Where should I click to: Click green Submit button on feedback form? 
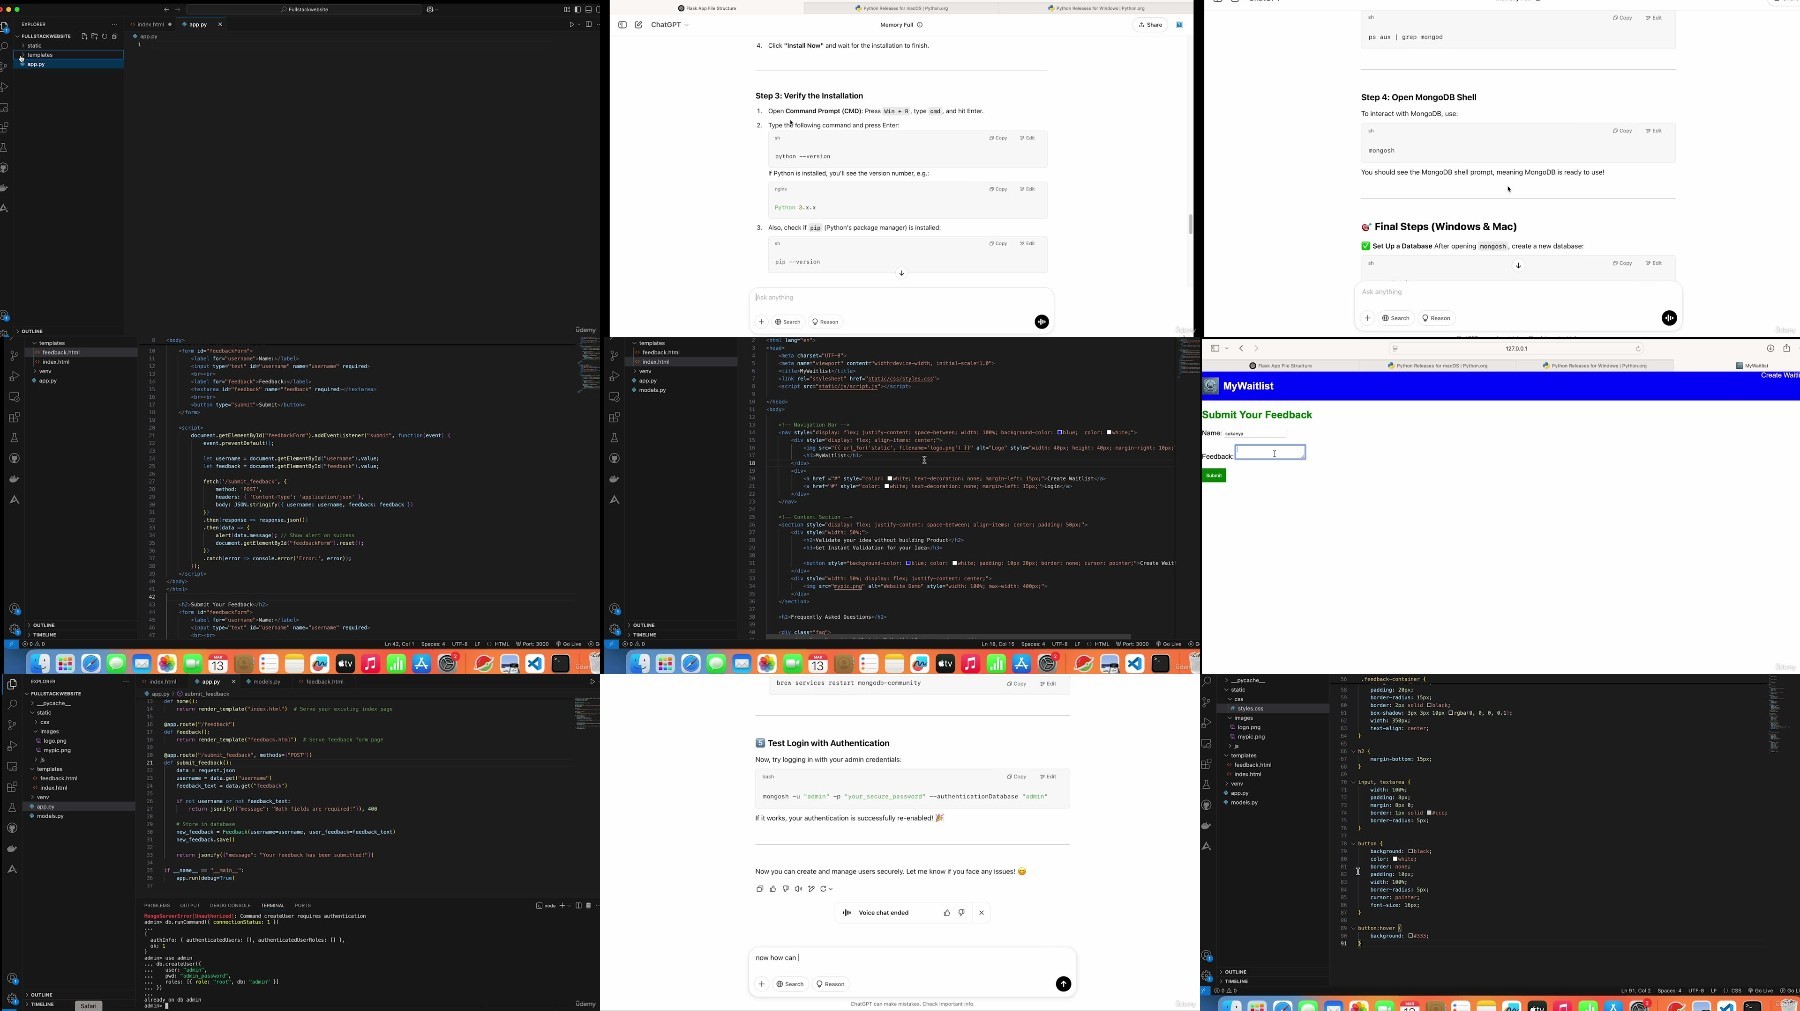pyautogui.click(x=1213, y=475)
